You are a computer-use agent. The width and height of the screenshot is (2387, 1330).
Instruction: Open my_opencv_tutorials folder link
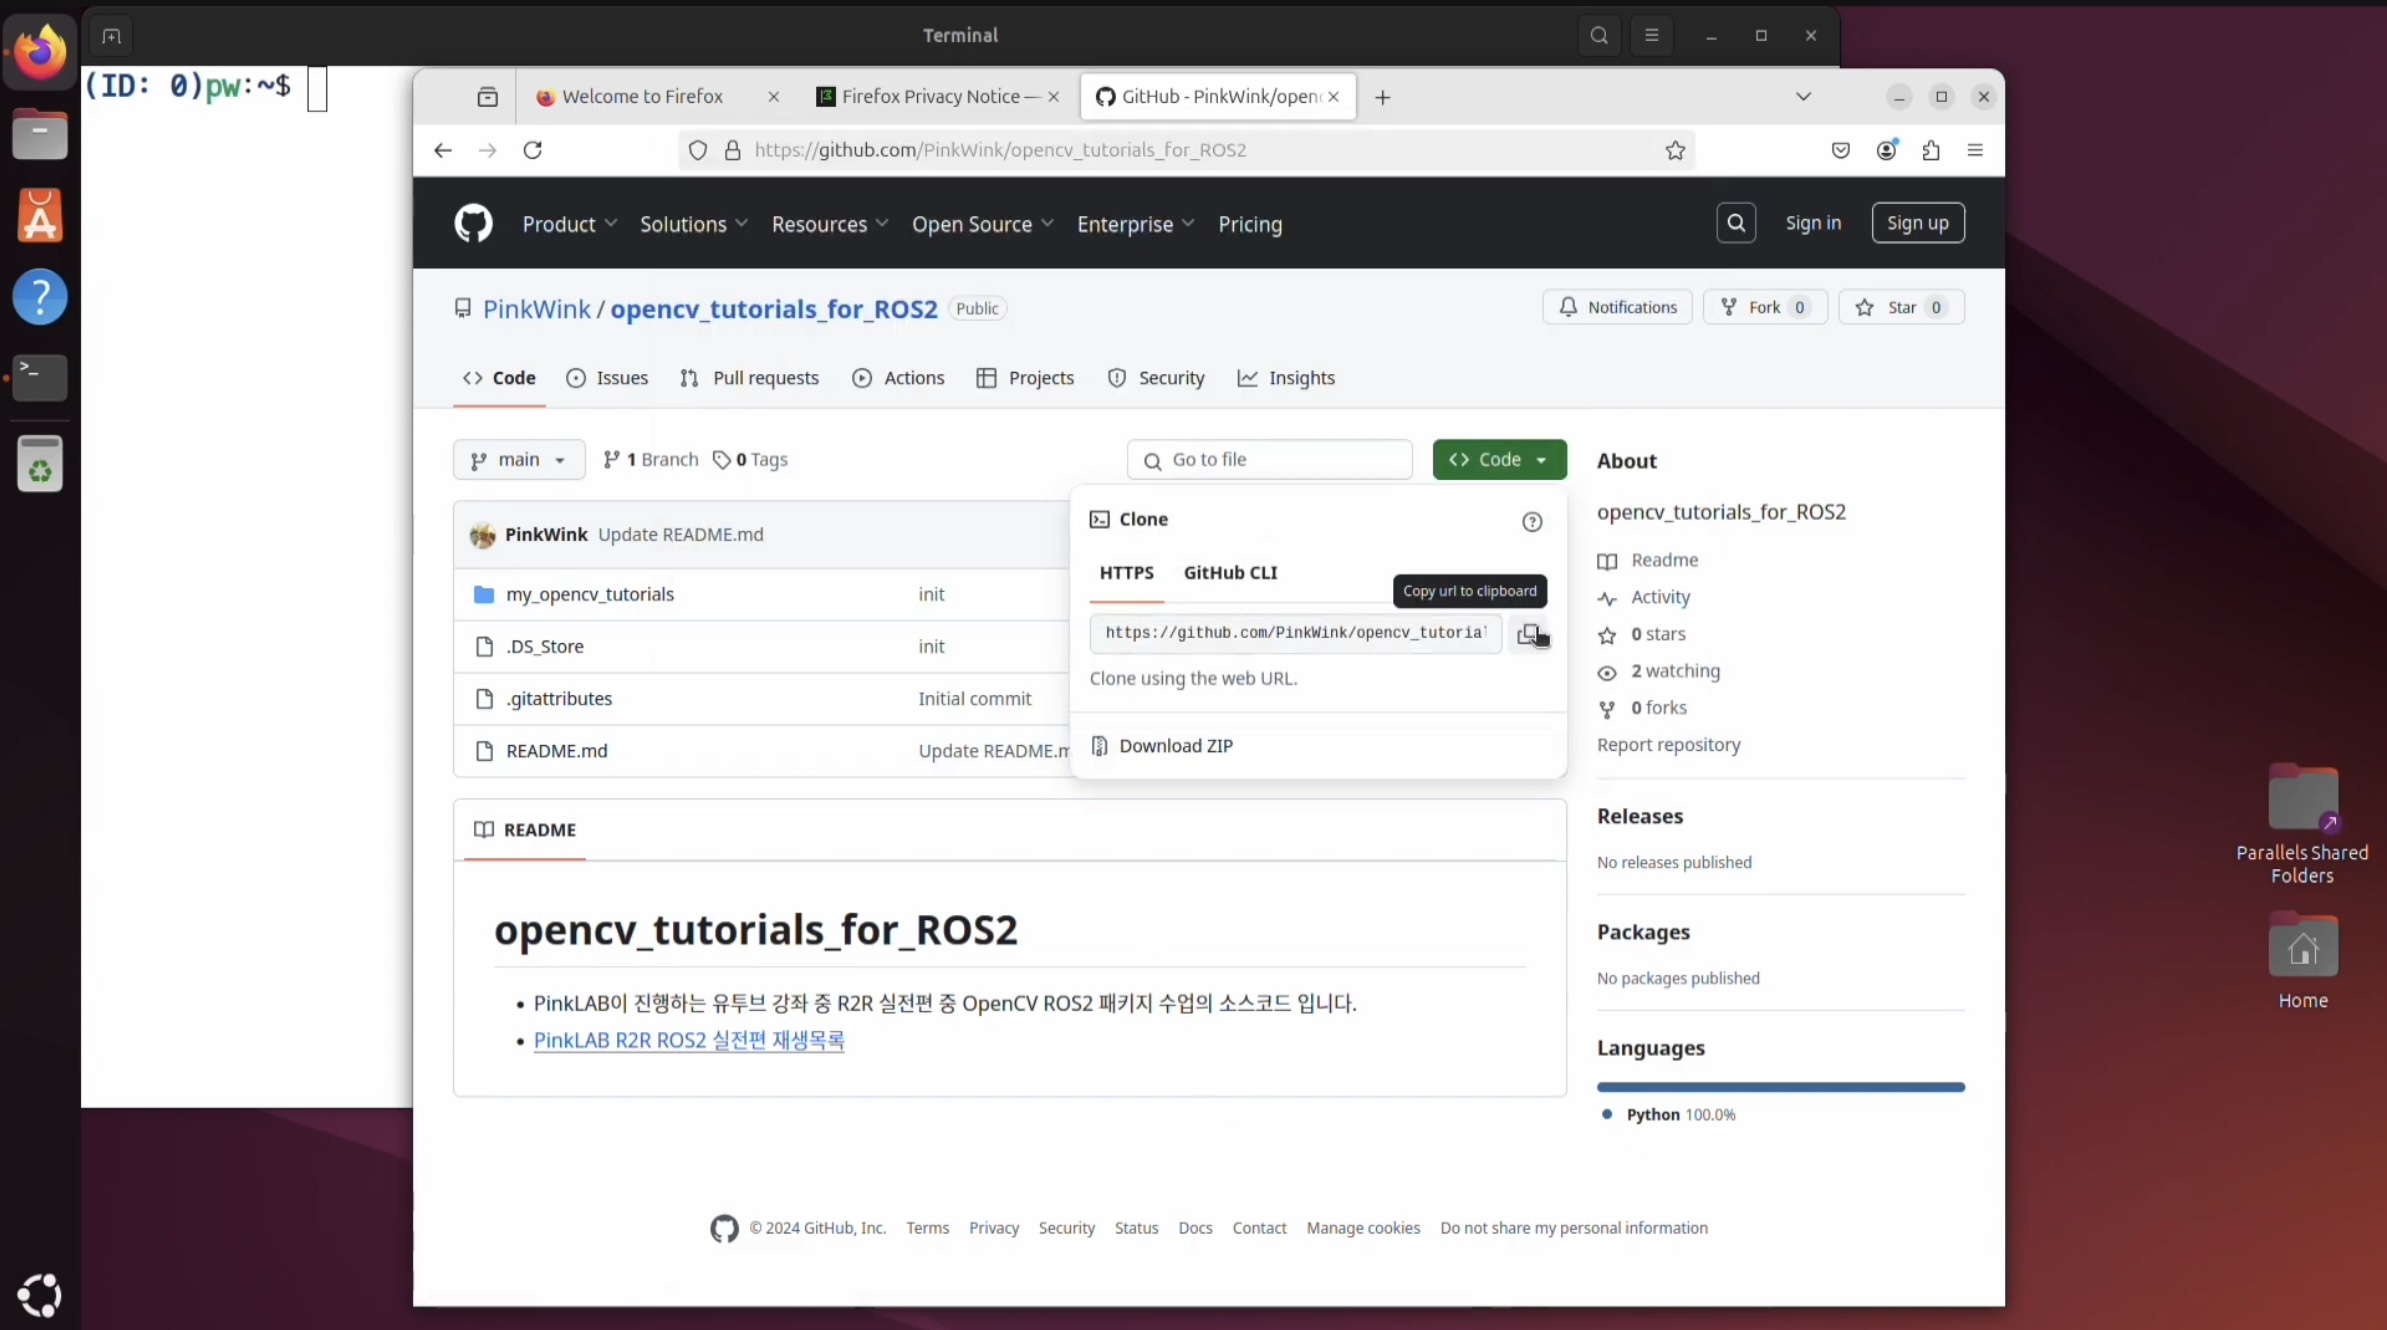[x=590, y=594]
